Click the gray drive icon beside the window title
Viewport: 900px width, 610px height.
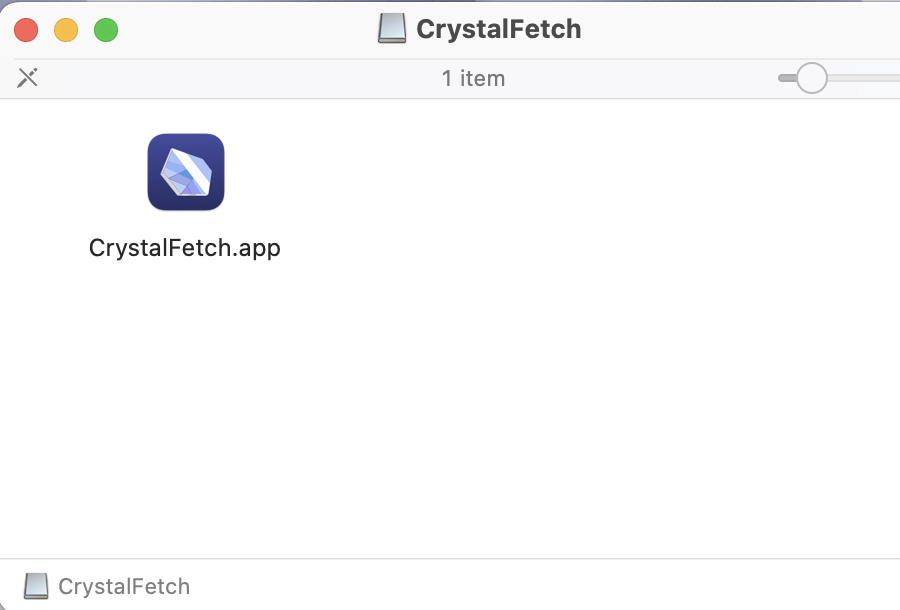coord(390,28)
